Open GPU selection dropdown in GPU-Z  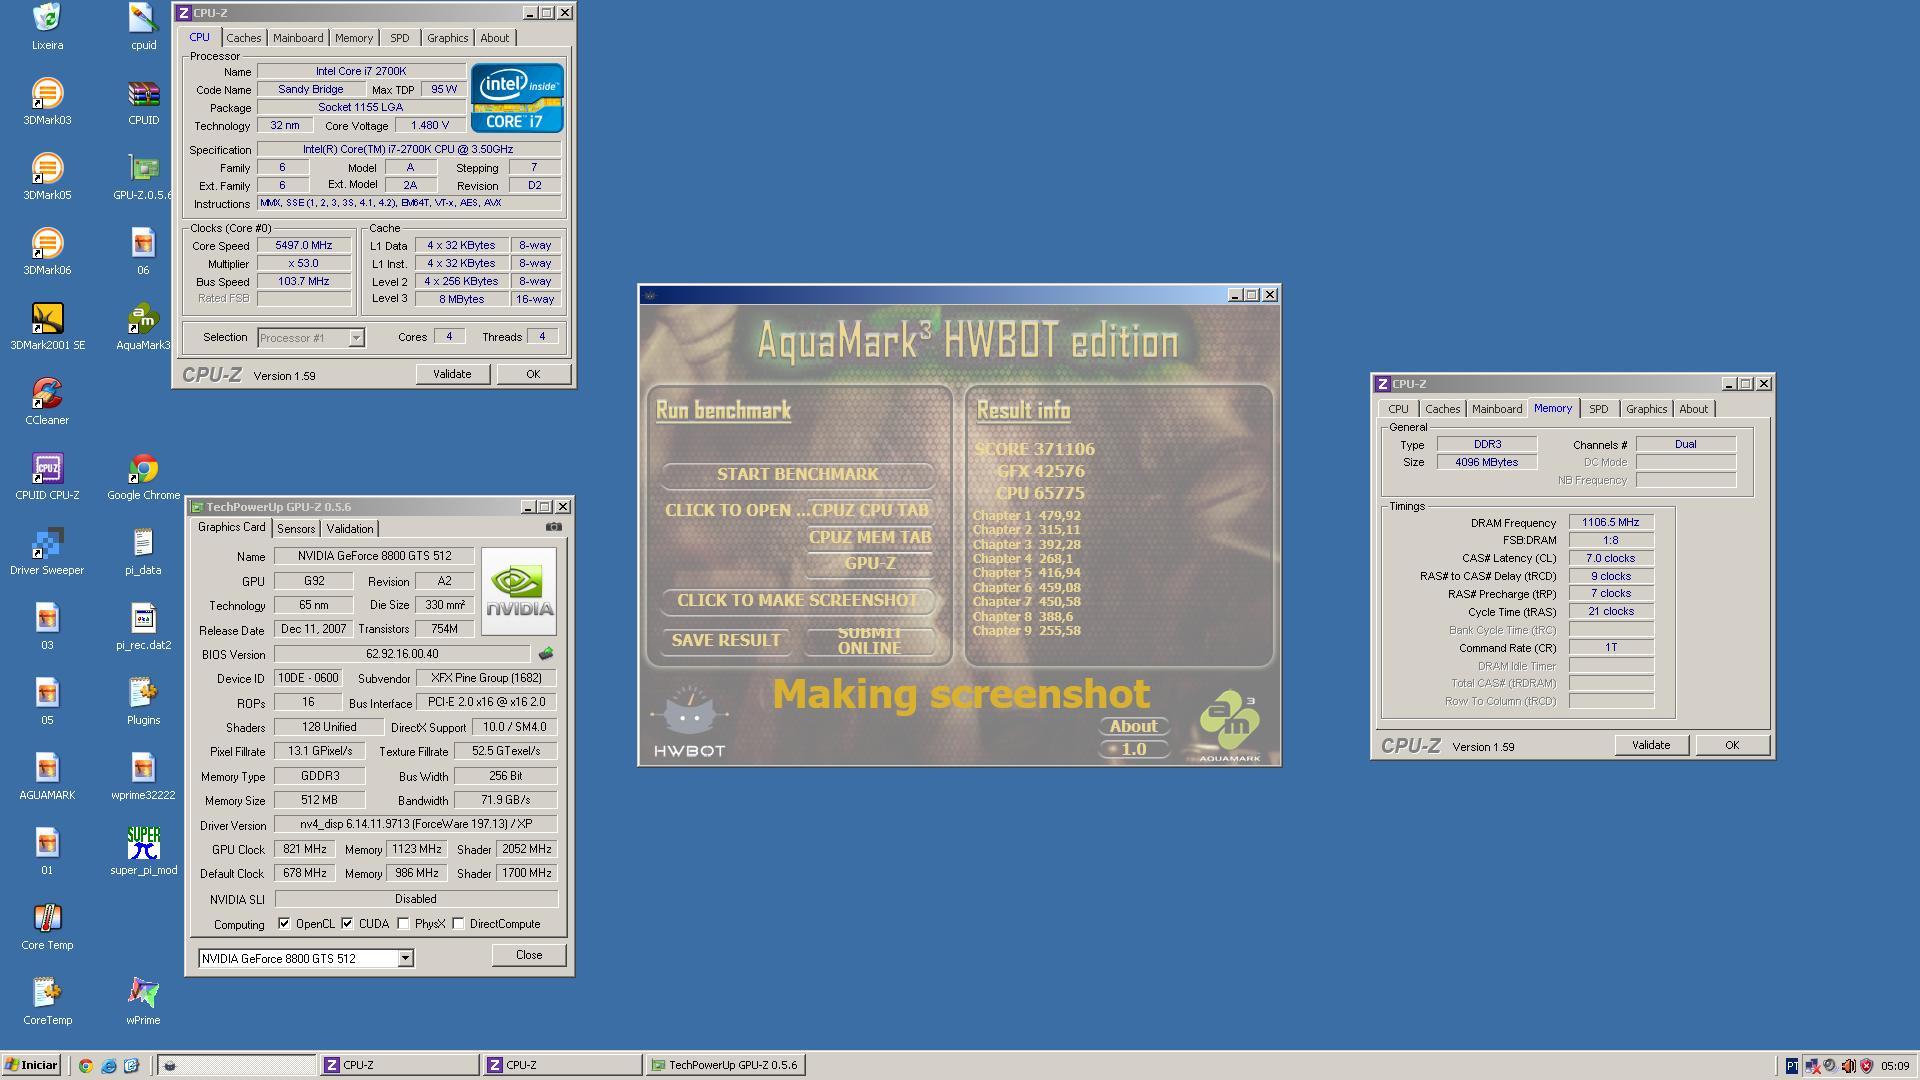point(405,958)
